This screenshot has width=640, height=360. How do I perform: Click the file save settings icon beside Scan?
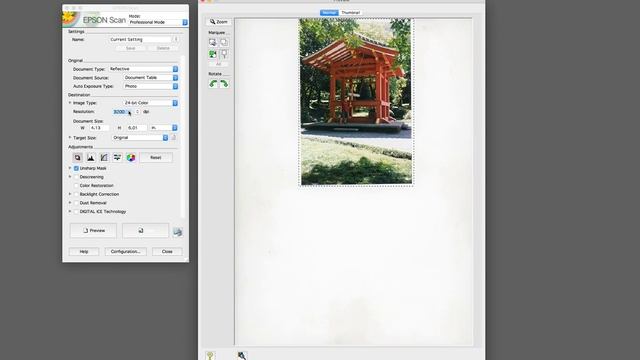[178, 231]
